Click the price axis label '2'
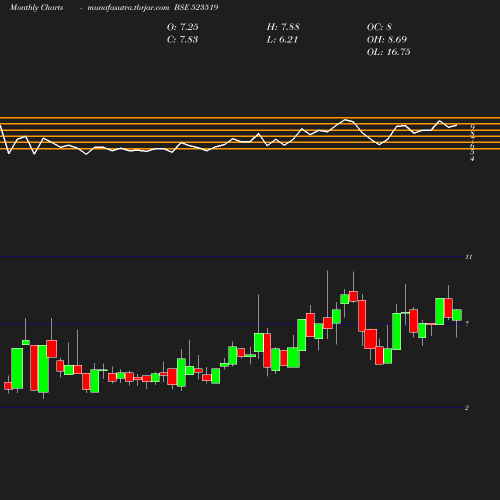This screenshot has width=500, height=500. point(467,408)
